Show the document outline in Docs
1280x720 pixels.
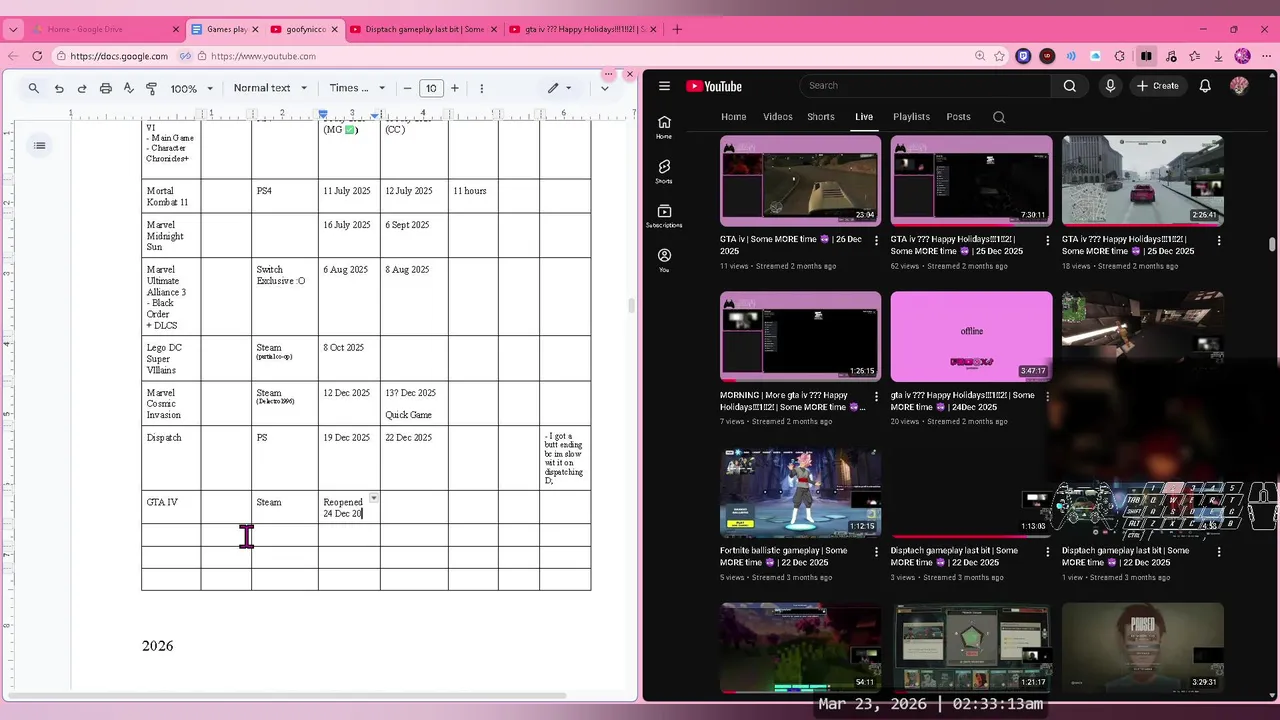[x=39, y=146]
